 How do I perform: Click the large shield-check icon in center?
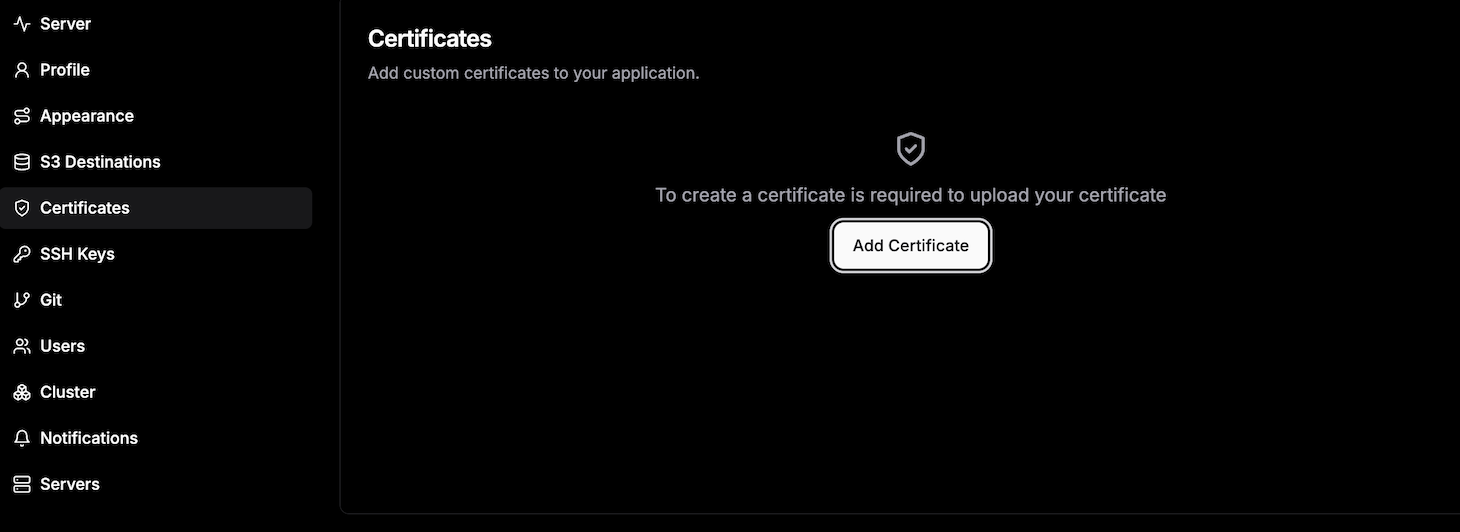pyautogui.click(x=910, y=149)
